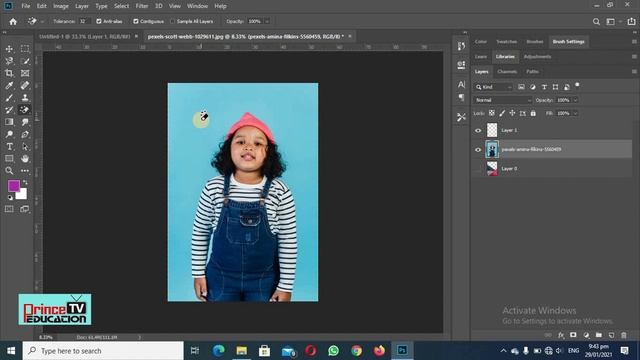Create a new adjustment layer icon

pyautogui.click(x=586, y=335)
